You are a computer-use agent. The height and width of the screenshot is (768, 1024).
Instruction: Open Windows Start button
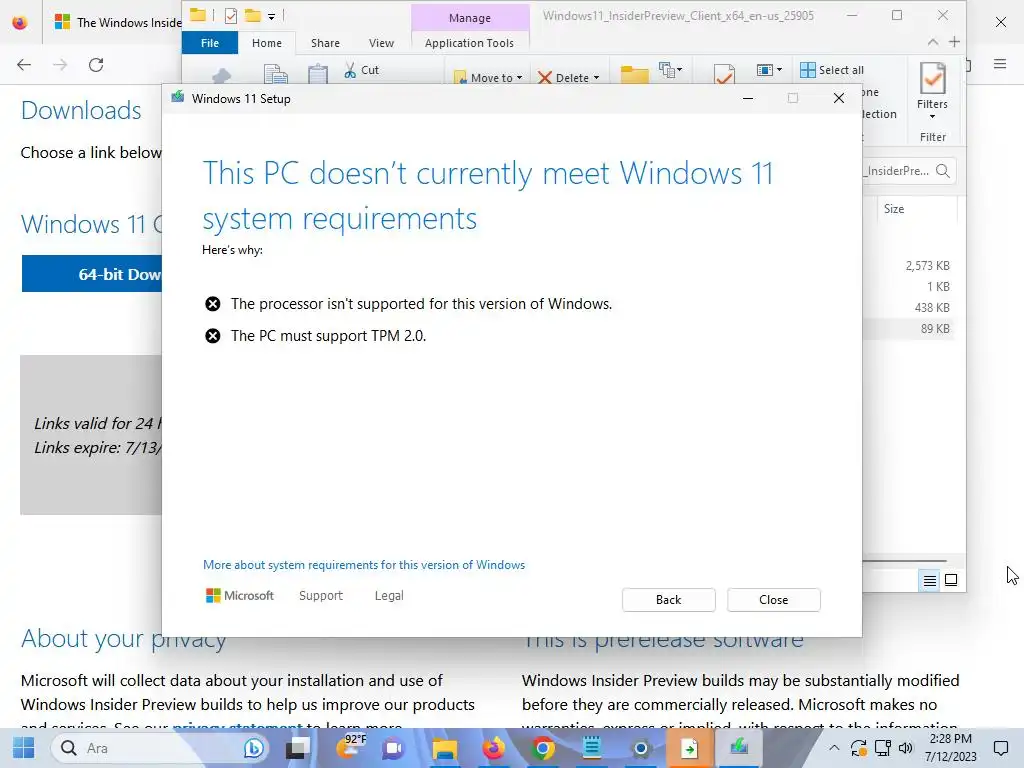pos(24,748)
